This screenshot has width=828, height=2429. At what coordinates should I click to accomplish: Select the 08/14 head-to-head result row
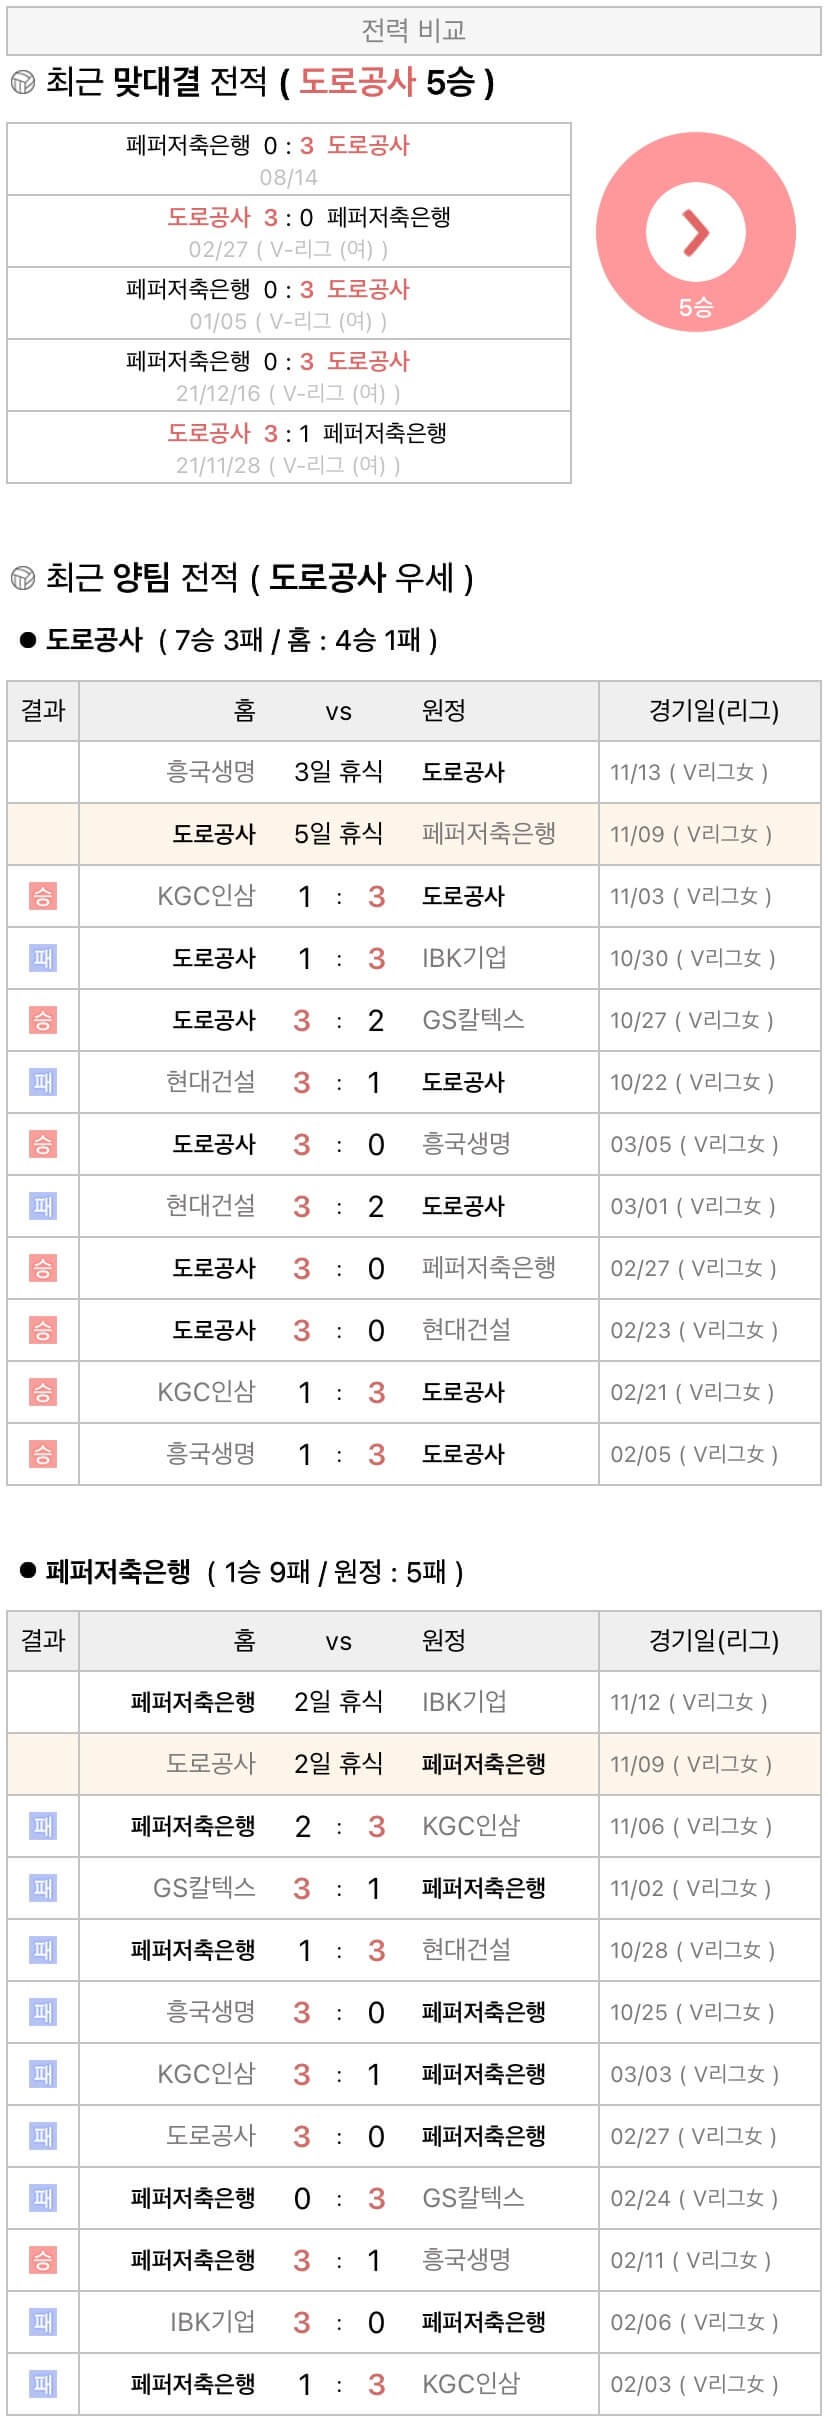[x=289, y=160]
